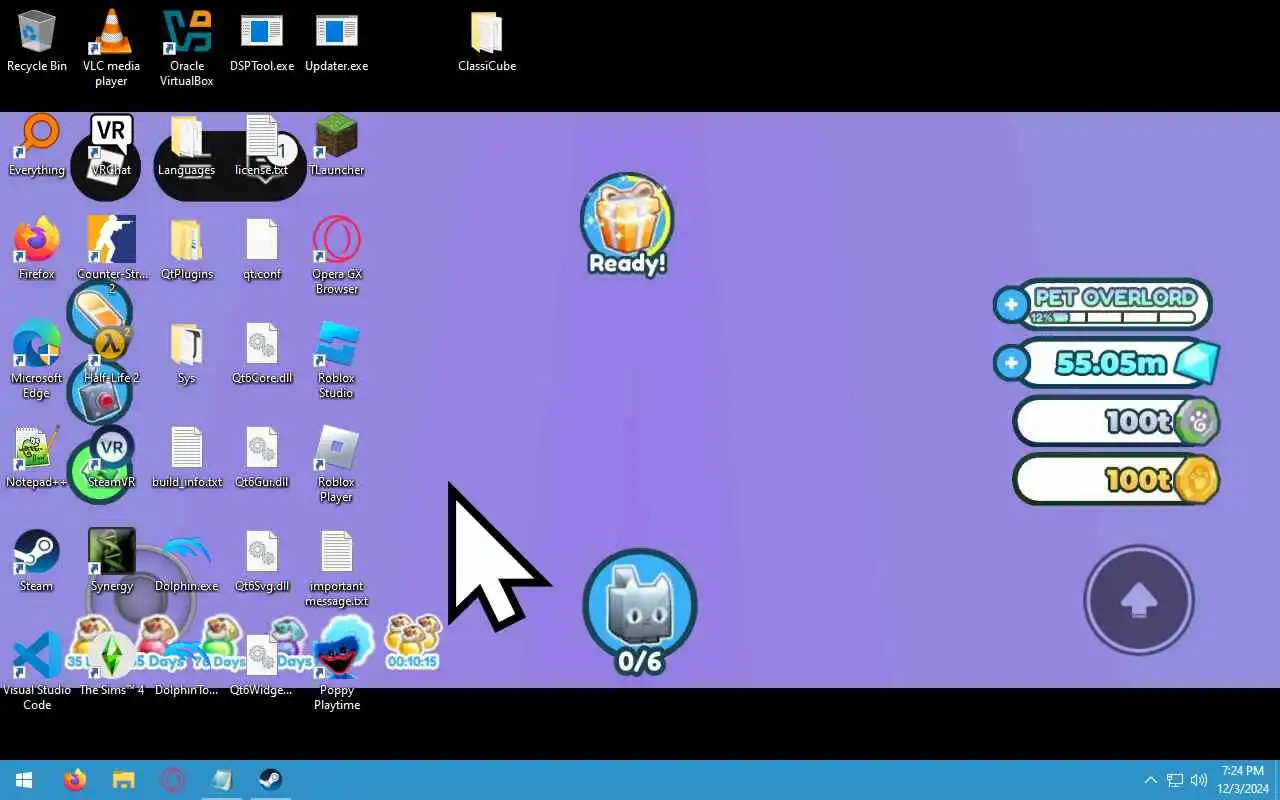Select the license.txt file
This screenshot has height=800, width=1280.
pos(262,146)
